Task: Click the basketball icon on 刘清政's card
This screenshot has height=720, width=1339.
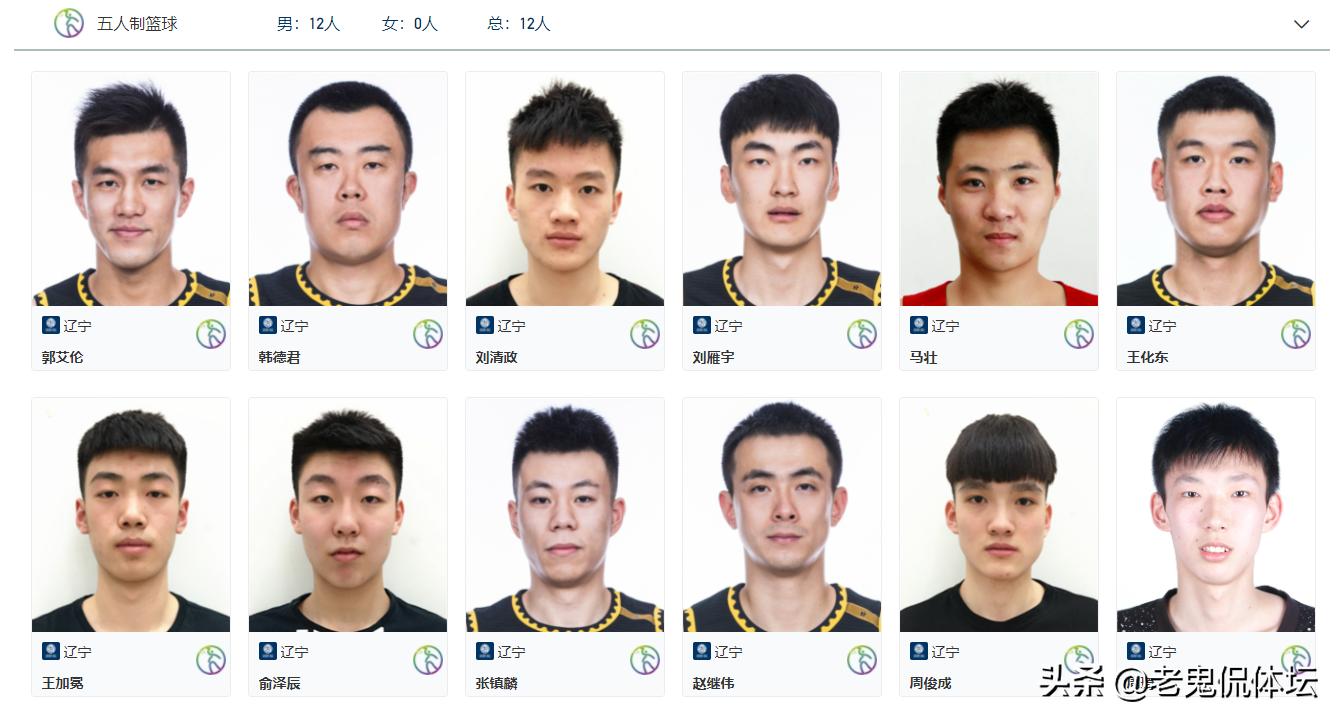Action: pos(645,334)
